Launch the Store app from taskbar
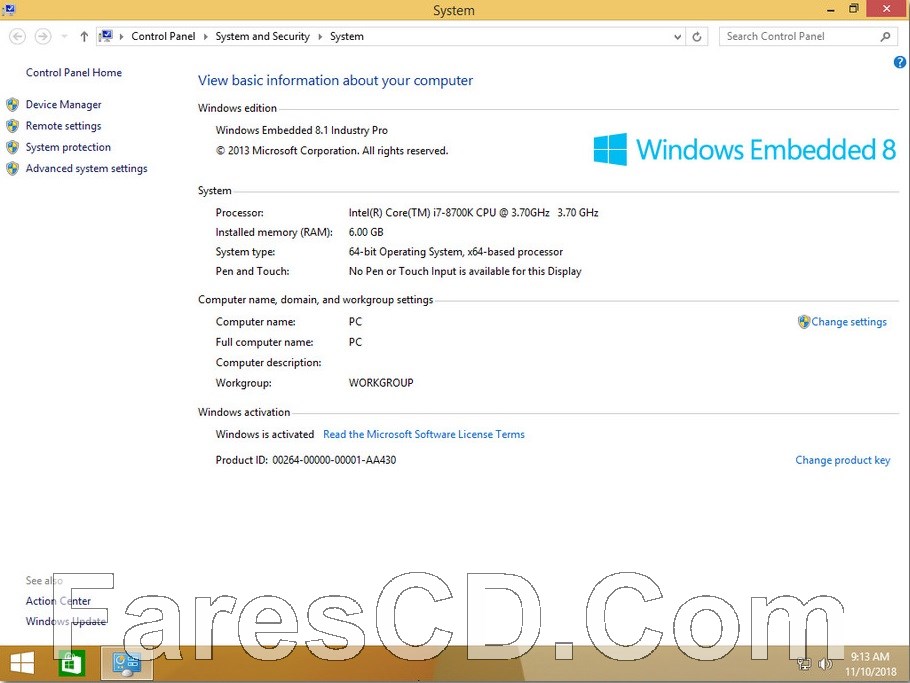910x683 pixels. (x=72, y=663)
